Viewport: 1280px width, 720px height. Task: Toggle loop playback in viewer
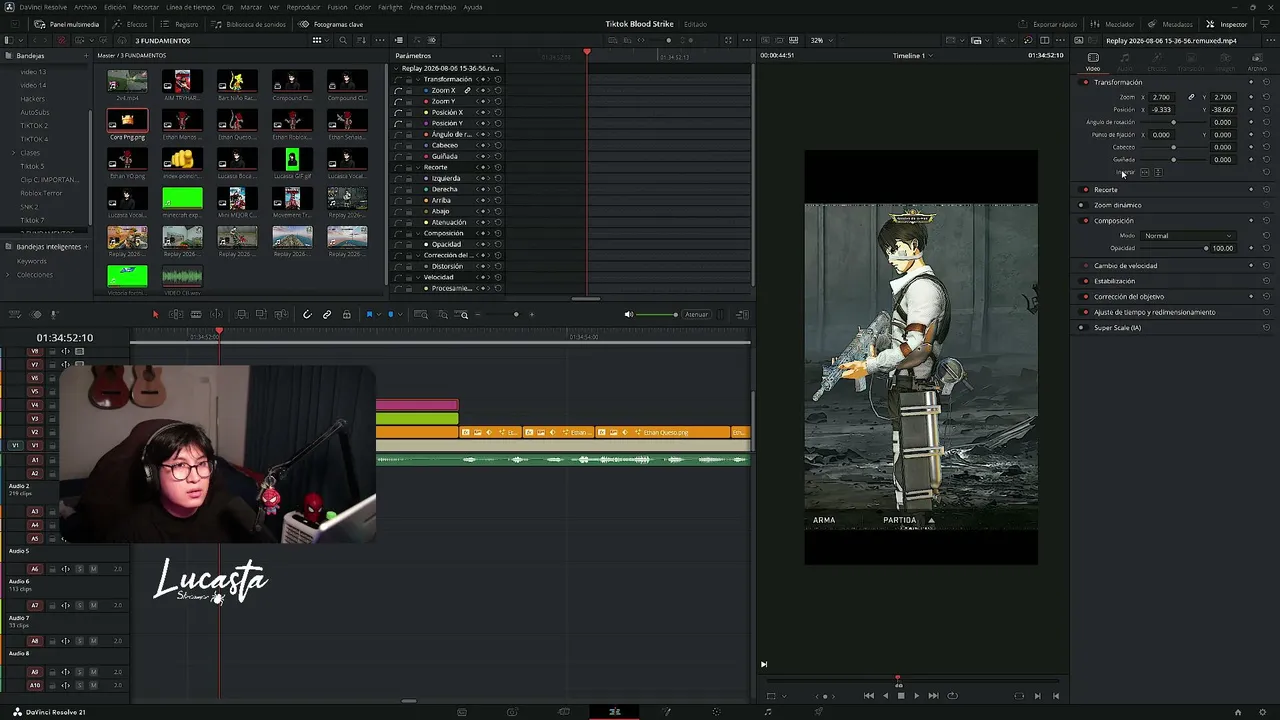[952, 696]
